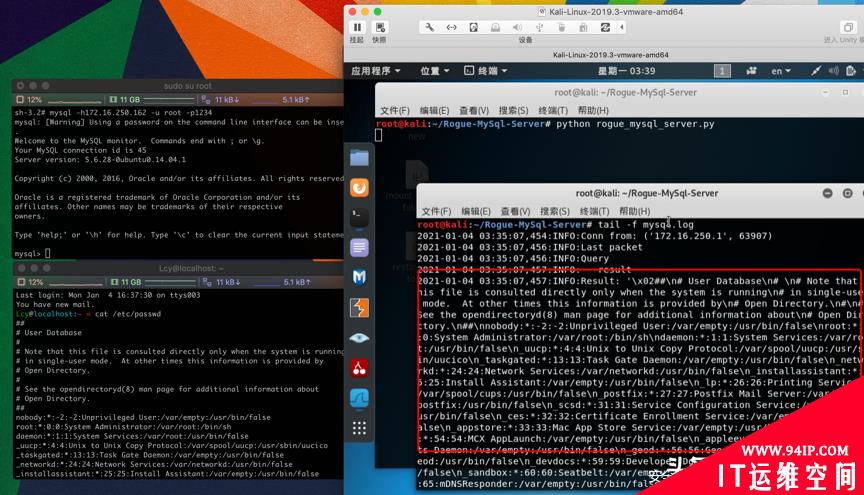Open the 应用程序 menu in Kali top bar
Screen dimensions: 864x495
coord(376,71)
